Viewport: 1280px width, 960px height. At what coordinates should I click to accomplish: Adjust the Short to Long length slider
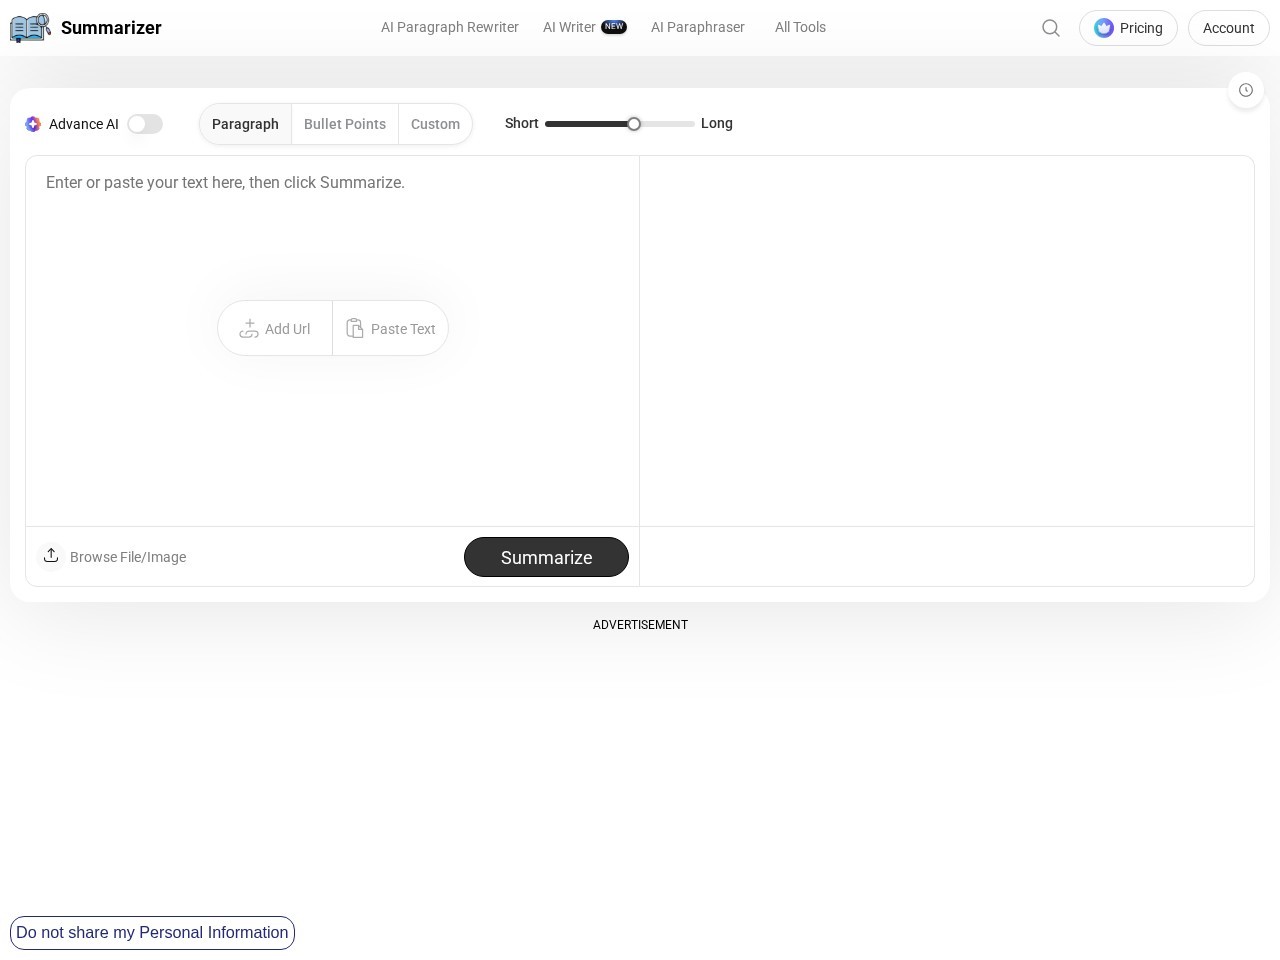point(634,123)
